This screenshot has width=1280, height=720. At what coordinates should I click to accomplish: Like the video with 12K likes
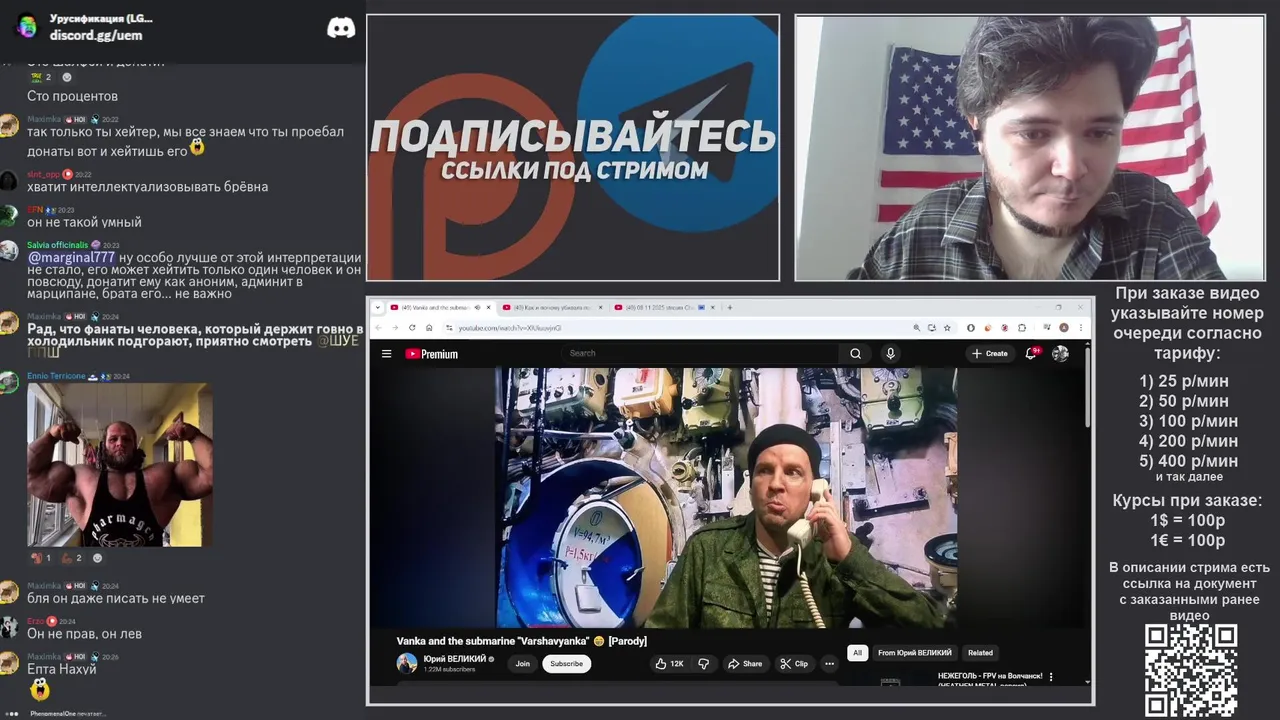[669, 663]
